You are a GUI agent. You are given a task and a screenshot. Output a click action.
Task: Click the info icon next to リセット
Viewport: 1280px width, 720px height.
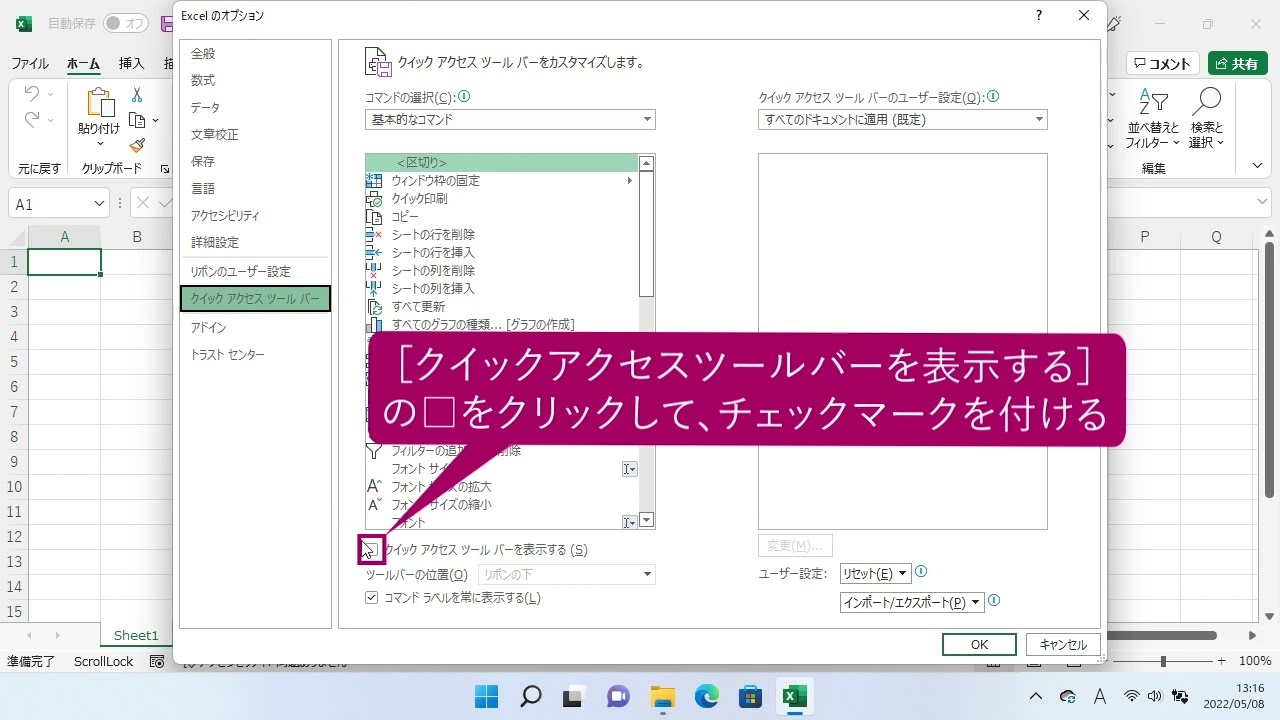point(921,572)
